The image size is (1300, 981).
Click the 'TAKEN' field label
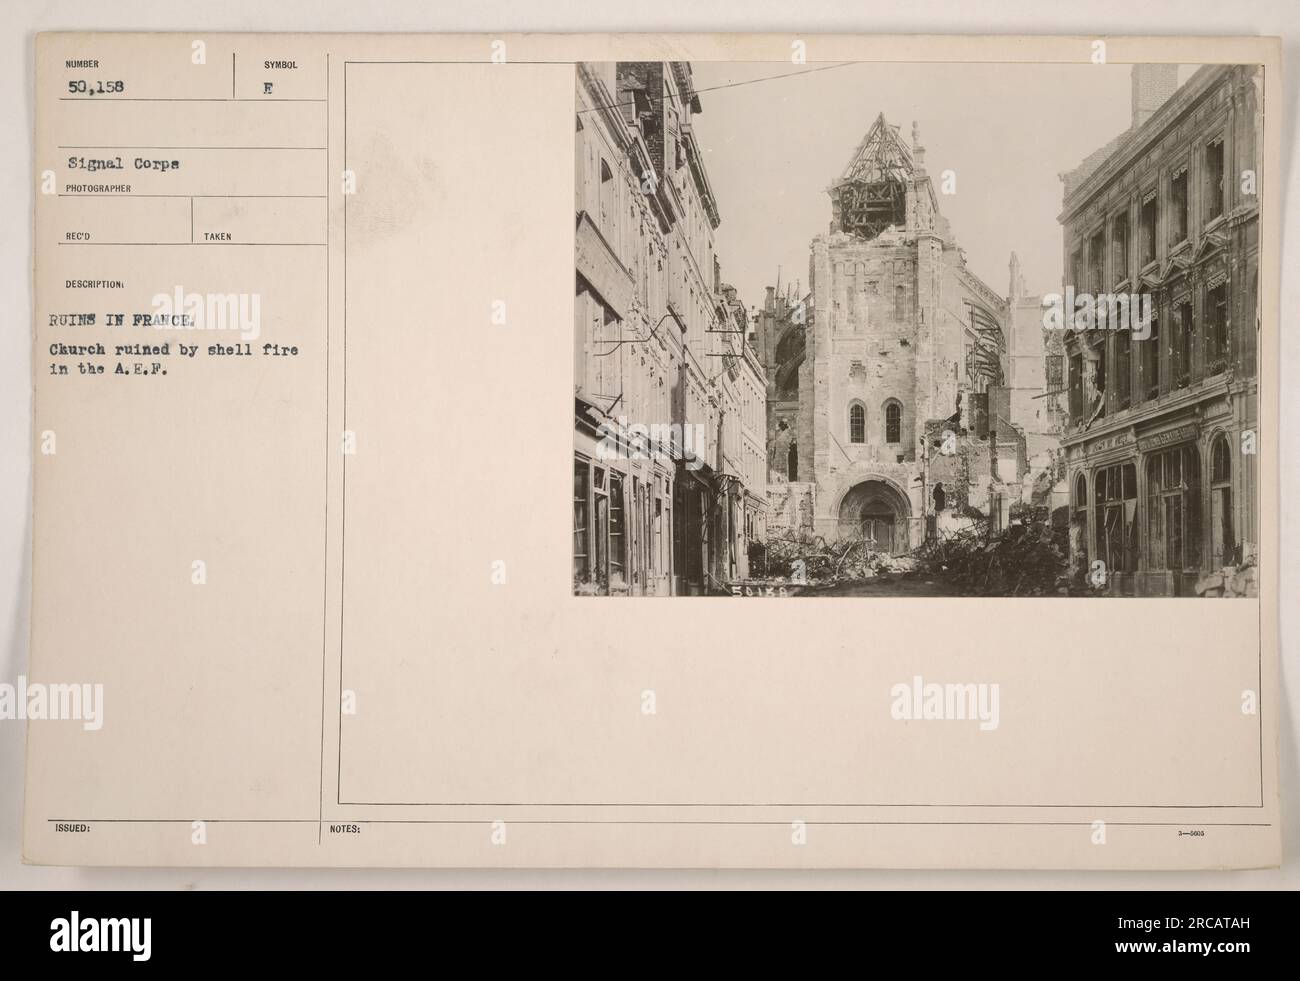coord(218,237)
